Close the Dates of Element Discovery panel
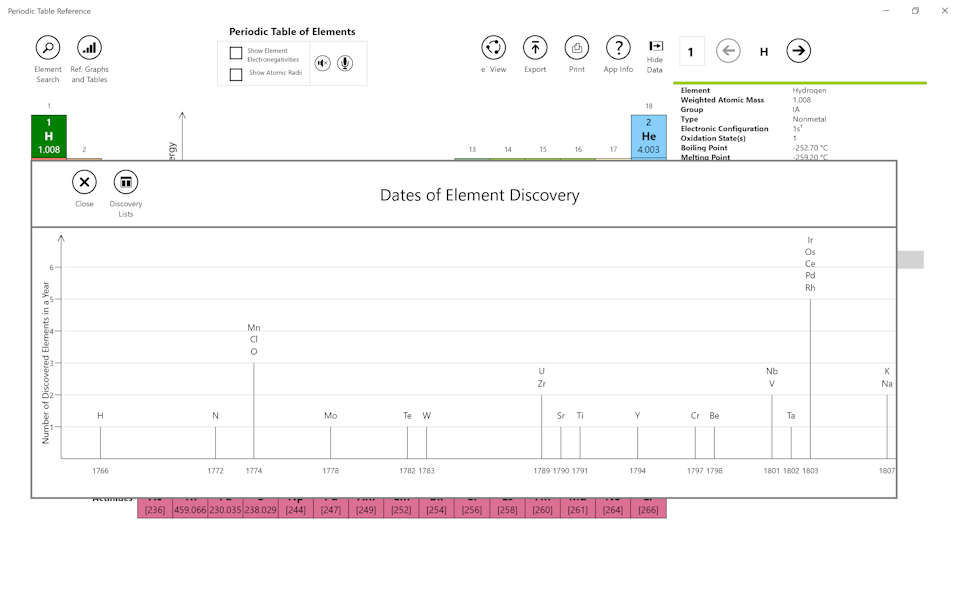This screenshot has height=614, width=960. click(84, 182)
